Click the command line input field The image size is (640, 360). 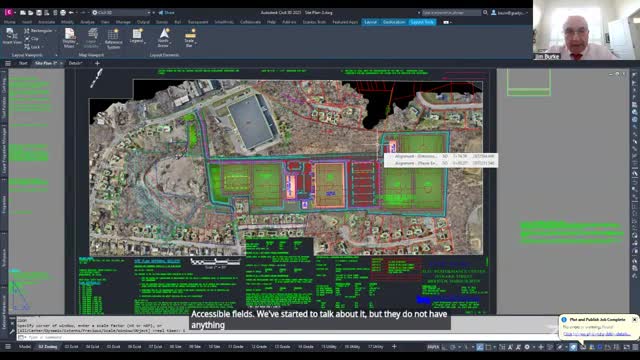(286, 337)
